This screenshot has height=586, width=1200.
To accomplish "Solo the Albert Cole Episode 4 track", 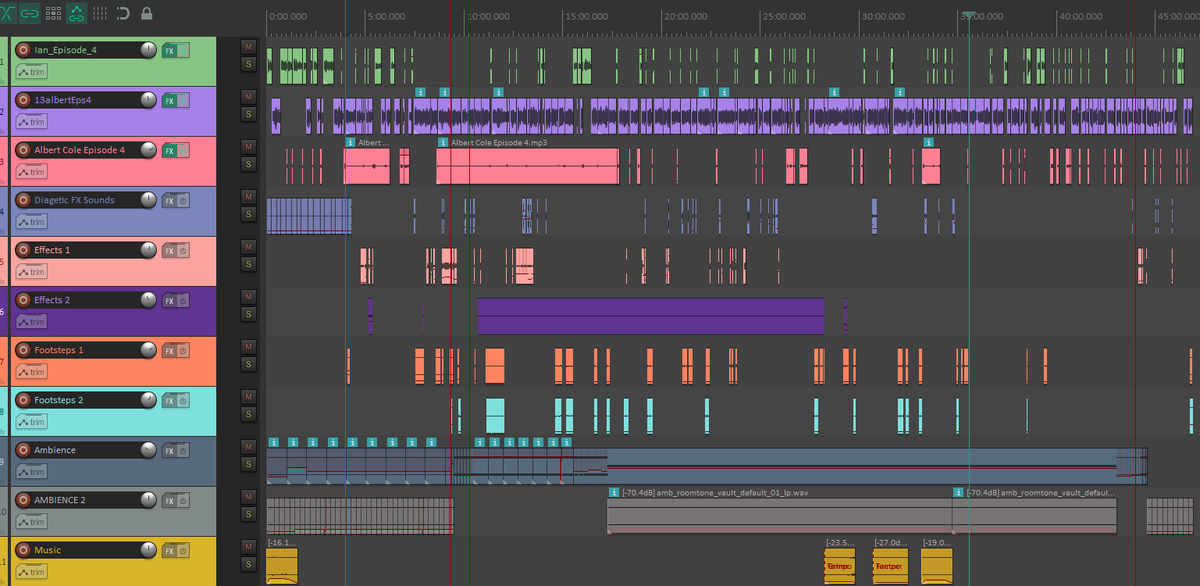I will tap(248, 163).
